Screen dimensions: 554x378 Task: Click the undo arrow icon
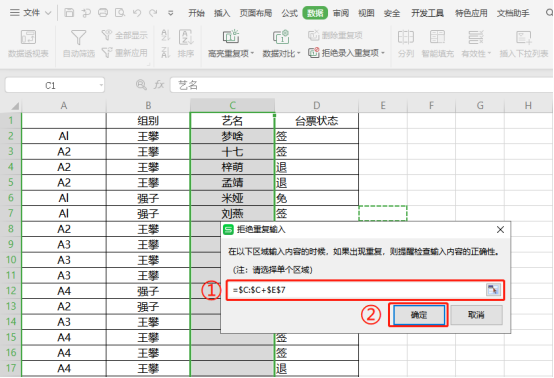(137, 13)
